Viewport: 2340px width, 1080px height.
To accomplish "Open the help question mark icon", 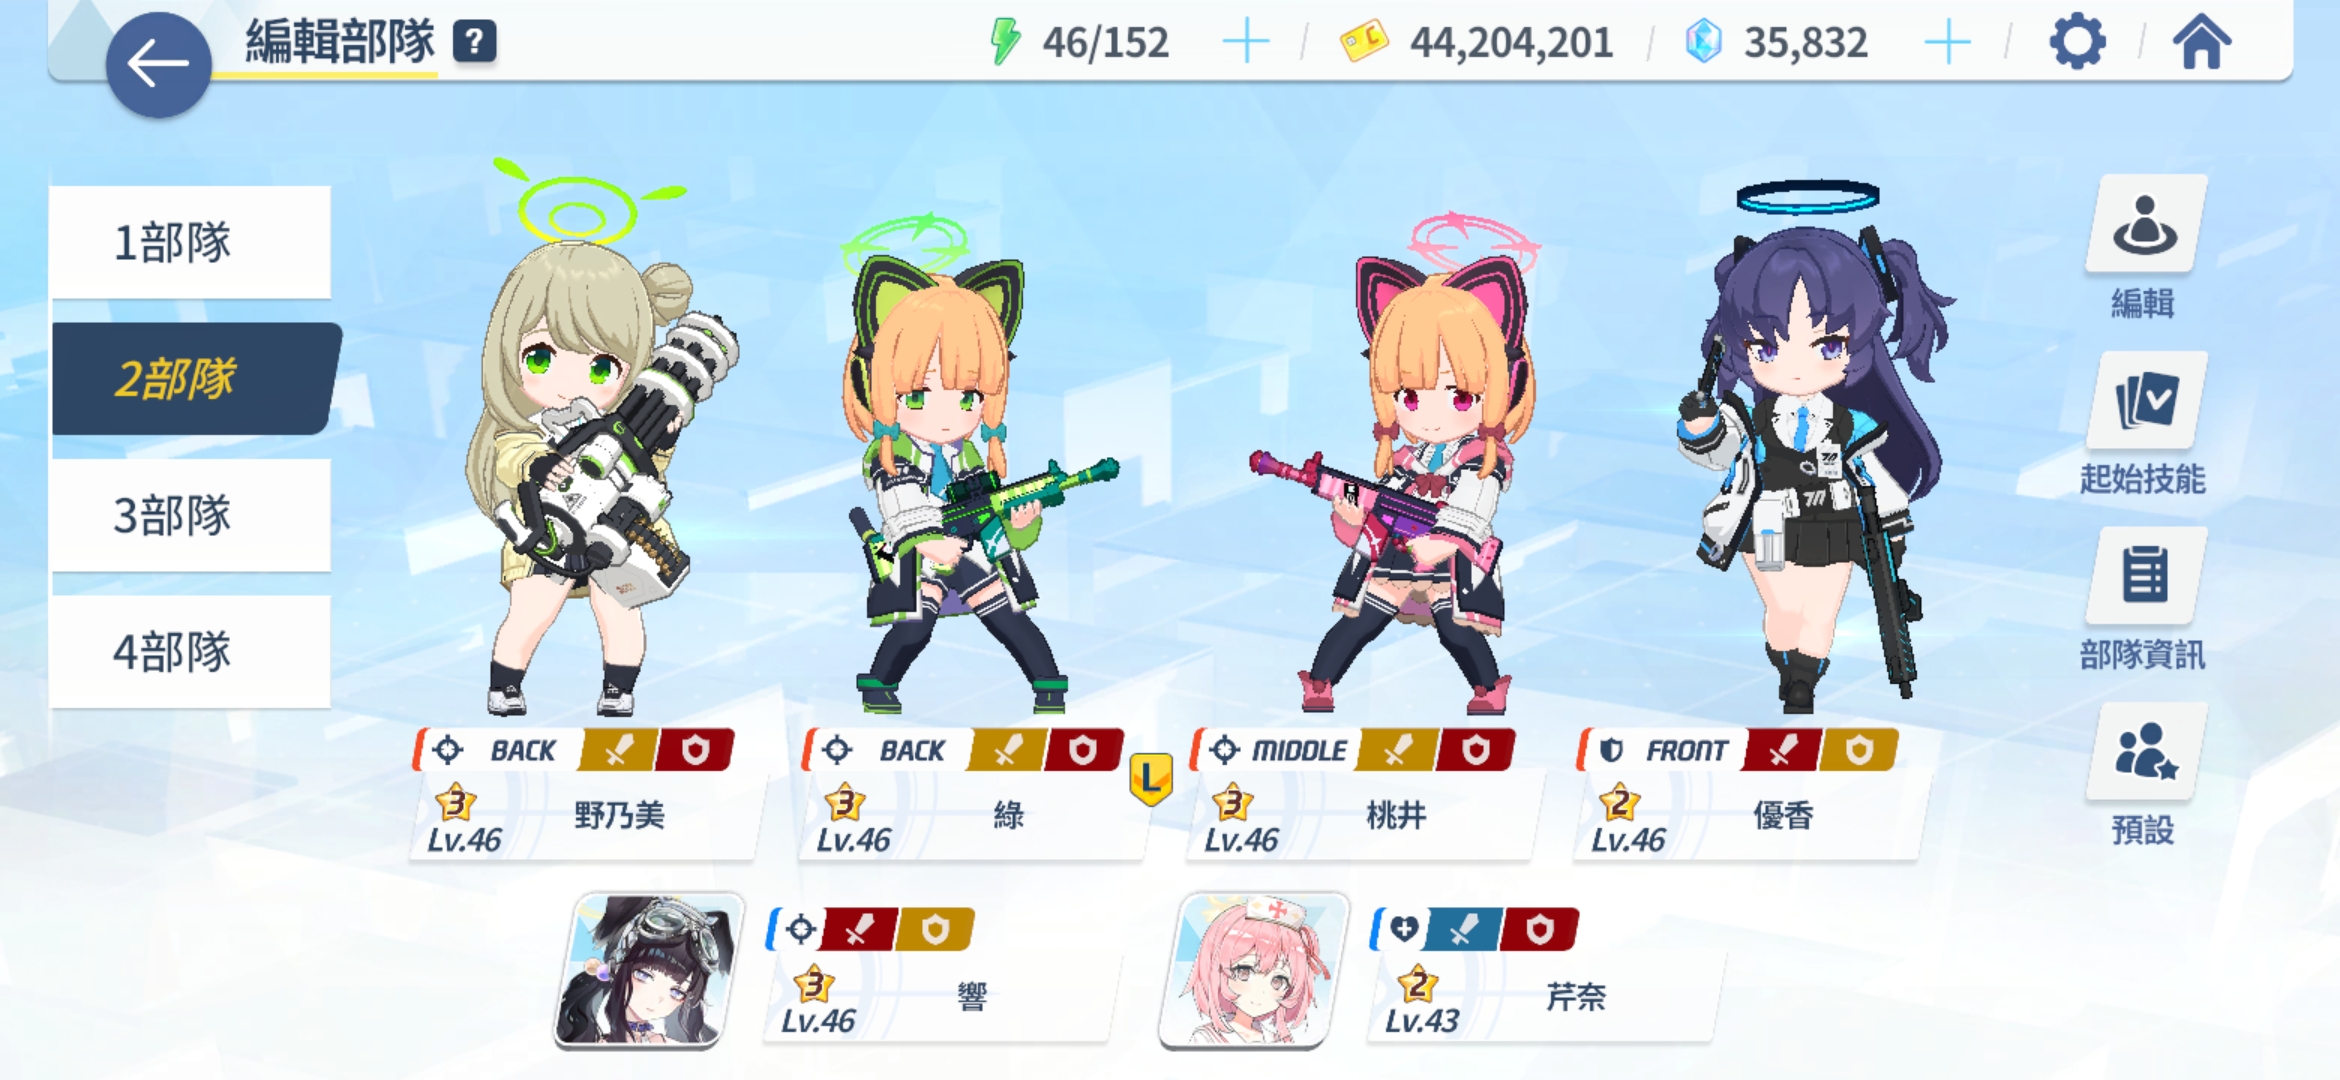I will (x=475, y=42).
